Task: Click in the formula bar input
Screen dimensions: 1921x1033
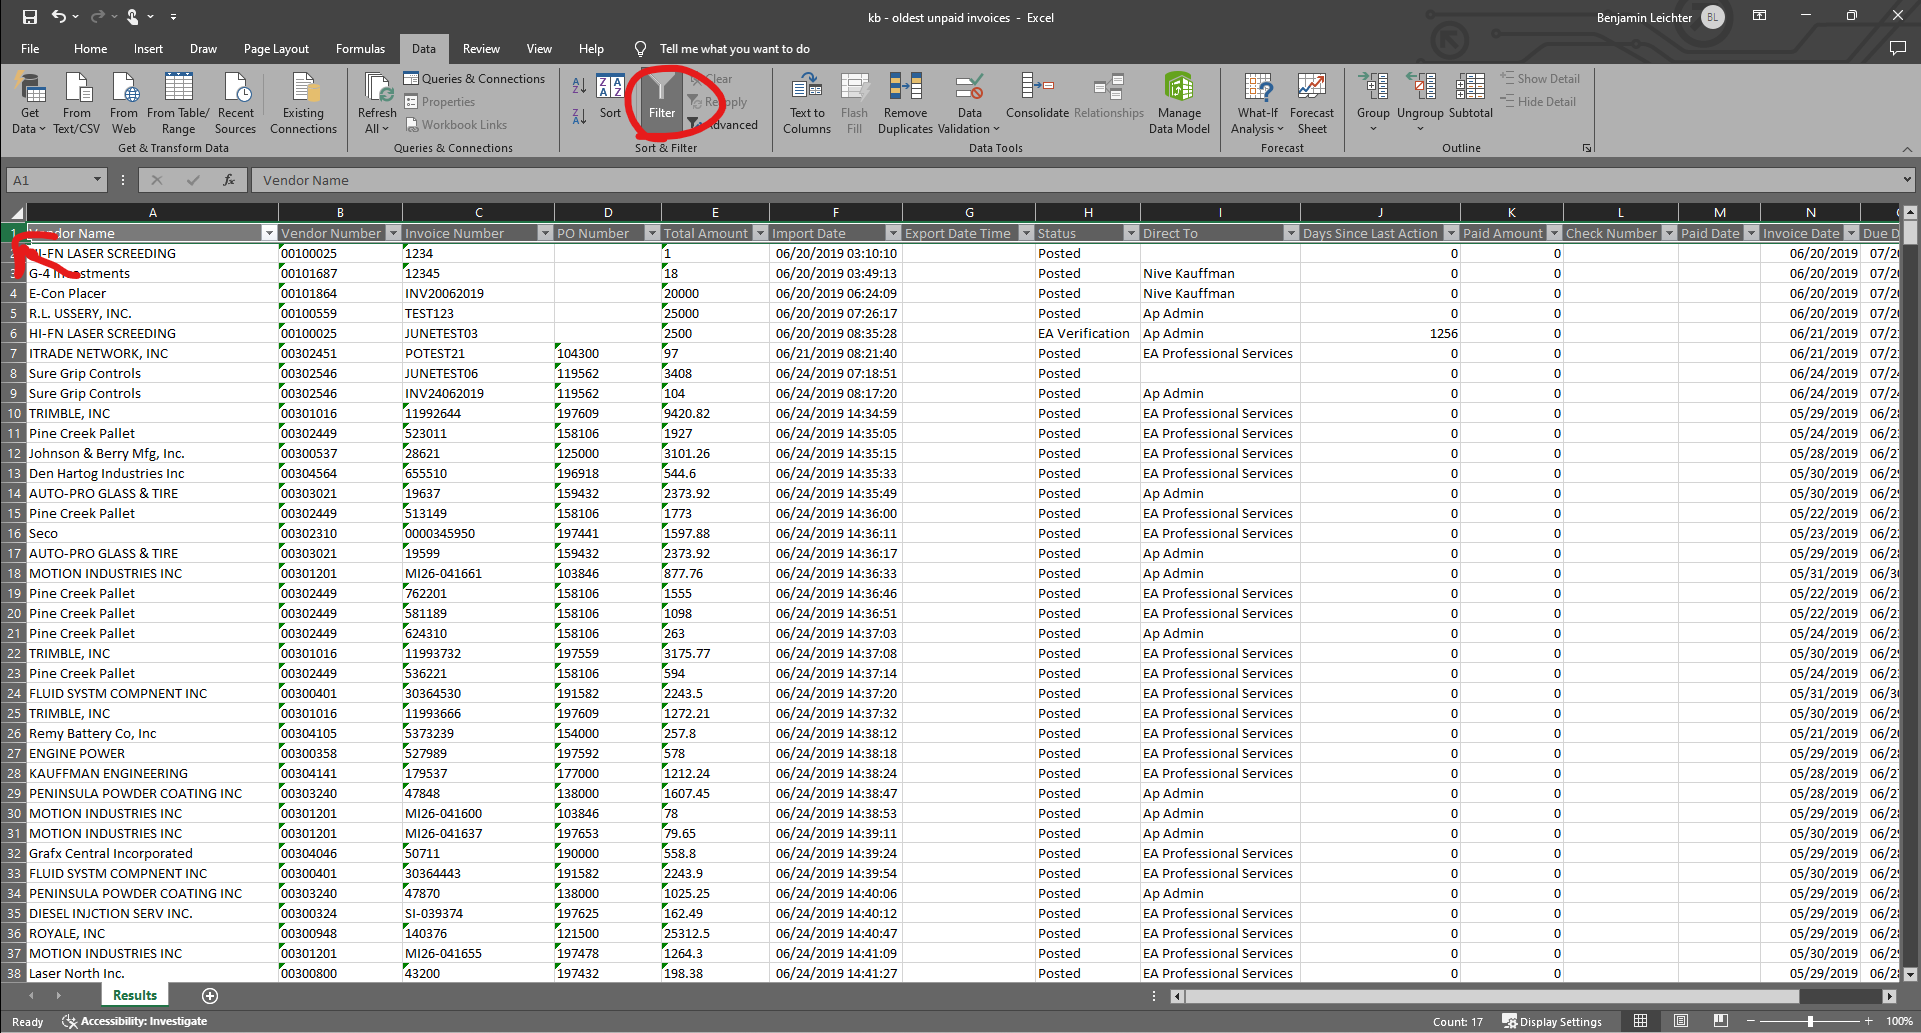Action: (x=1075, y=180)
